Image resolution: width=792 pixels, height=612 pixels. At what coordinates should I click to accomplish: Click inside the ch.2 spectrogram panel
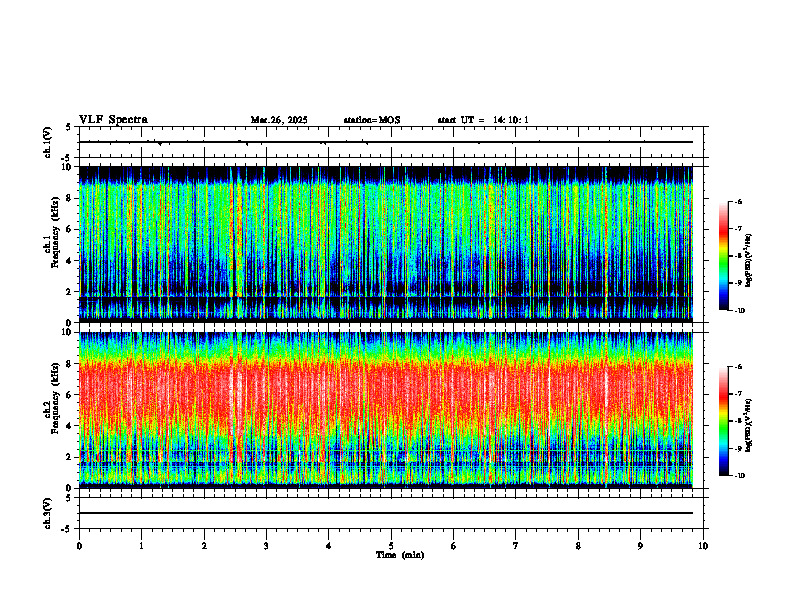[385, 410]
